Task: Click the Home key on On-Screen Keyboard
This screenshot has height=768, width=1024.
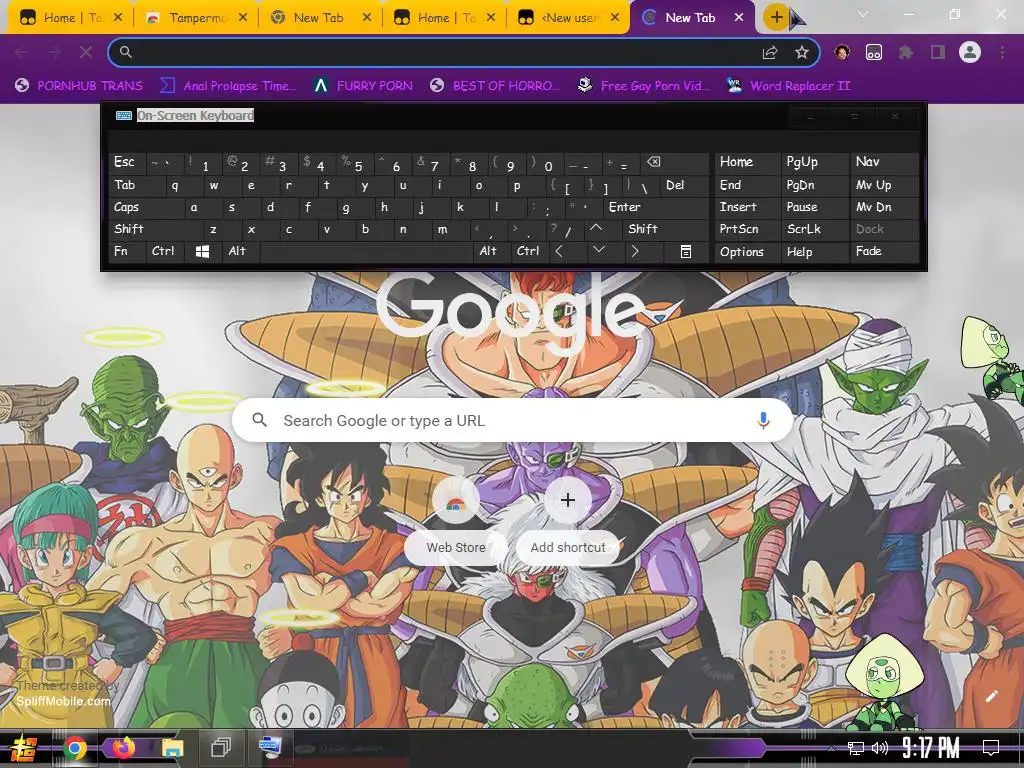Action: click(x=747, y=162)
